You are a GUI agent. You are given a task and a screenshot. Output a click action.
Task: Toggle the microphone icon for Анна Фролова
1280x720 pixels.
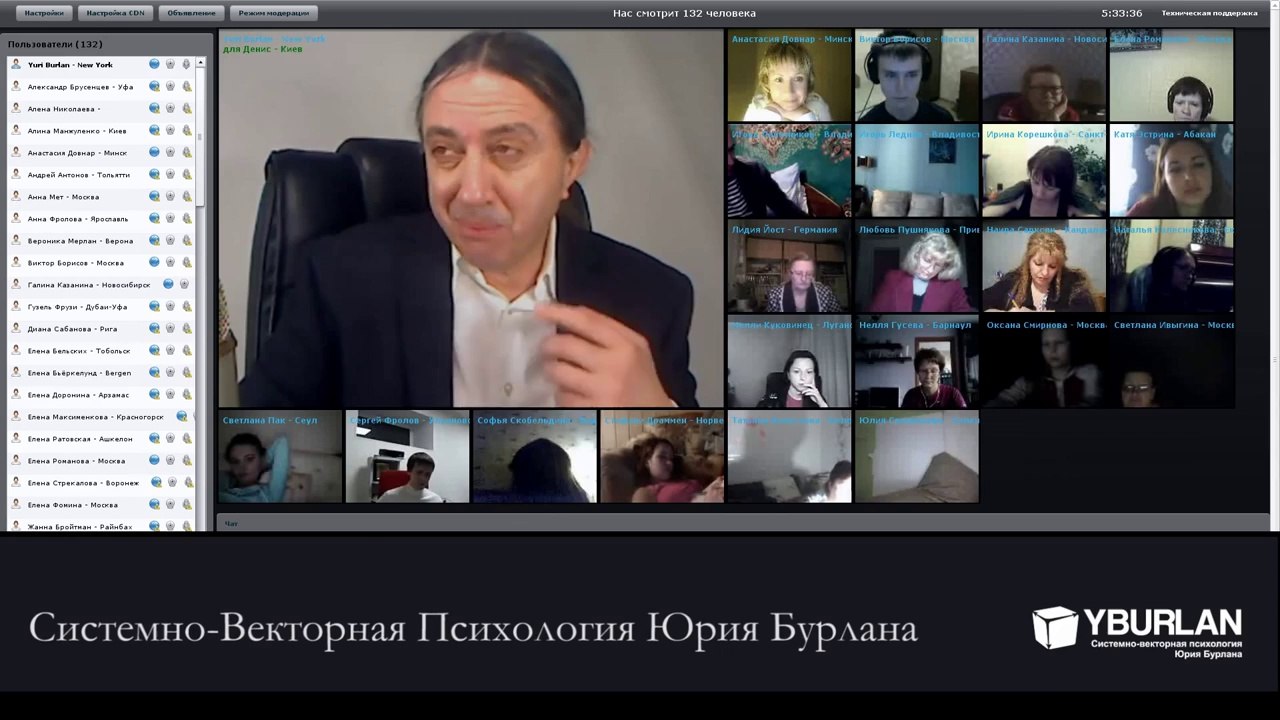[x=186, y=218]
